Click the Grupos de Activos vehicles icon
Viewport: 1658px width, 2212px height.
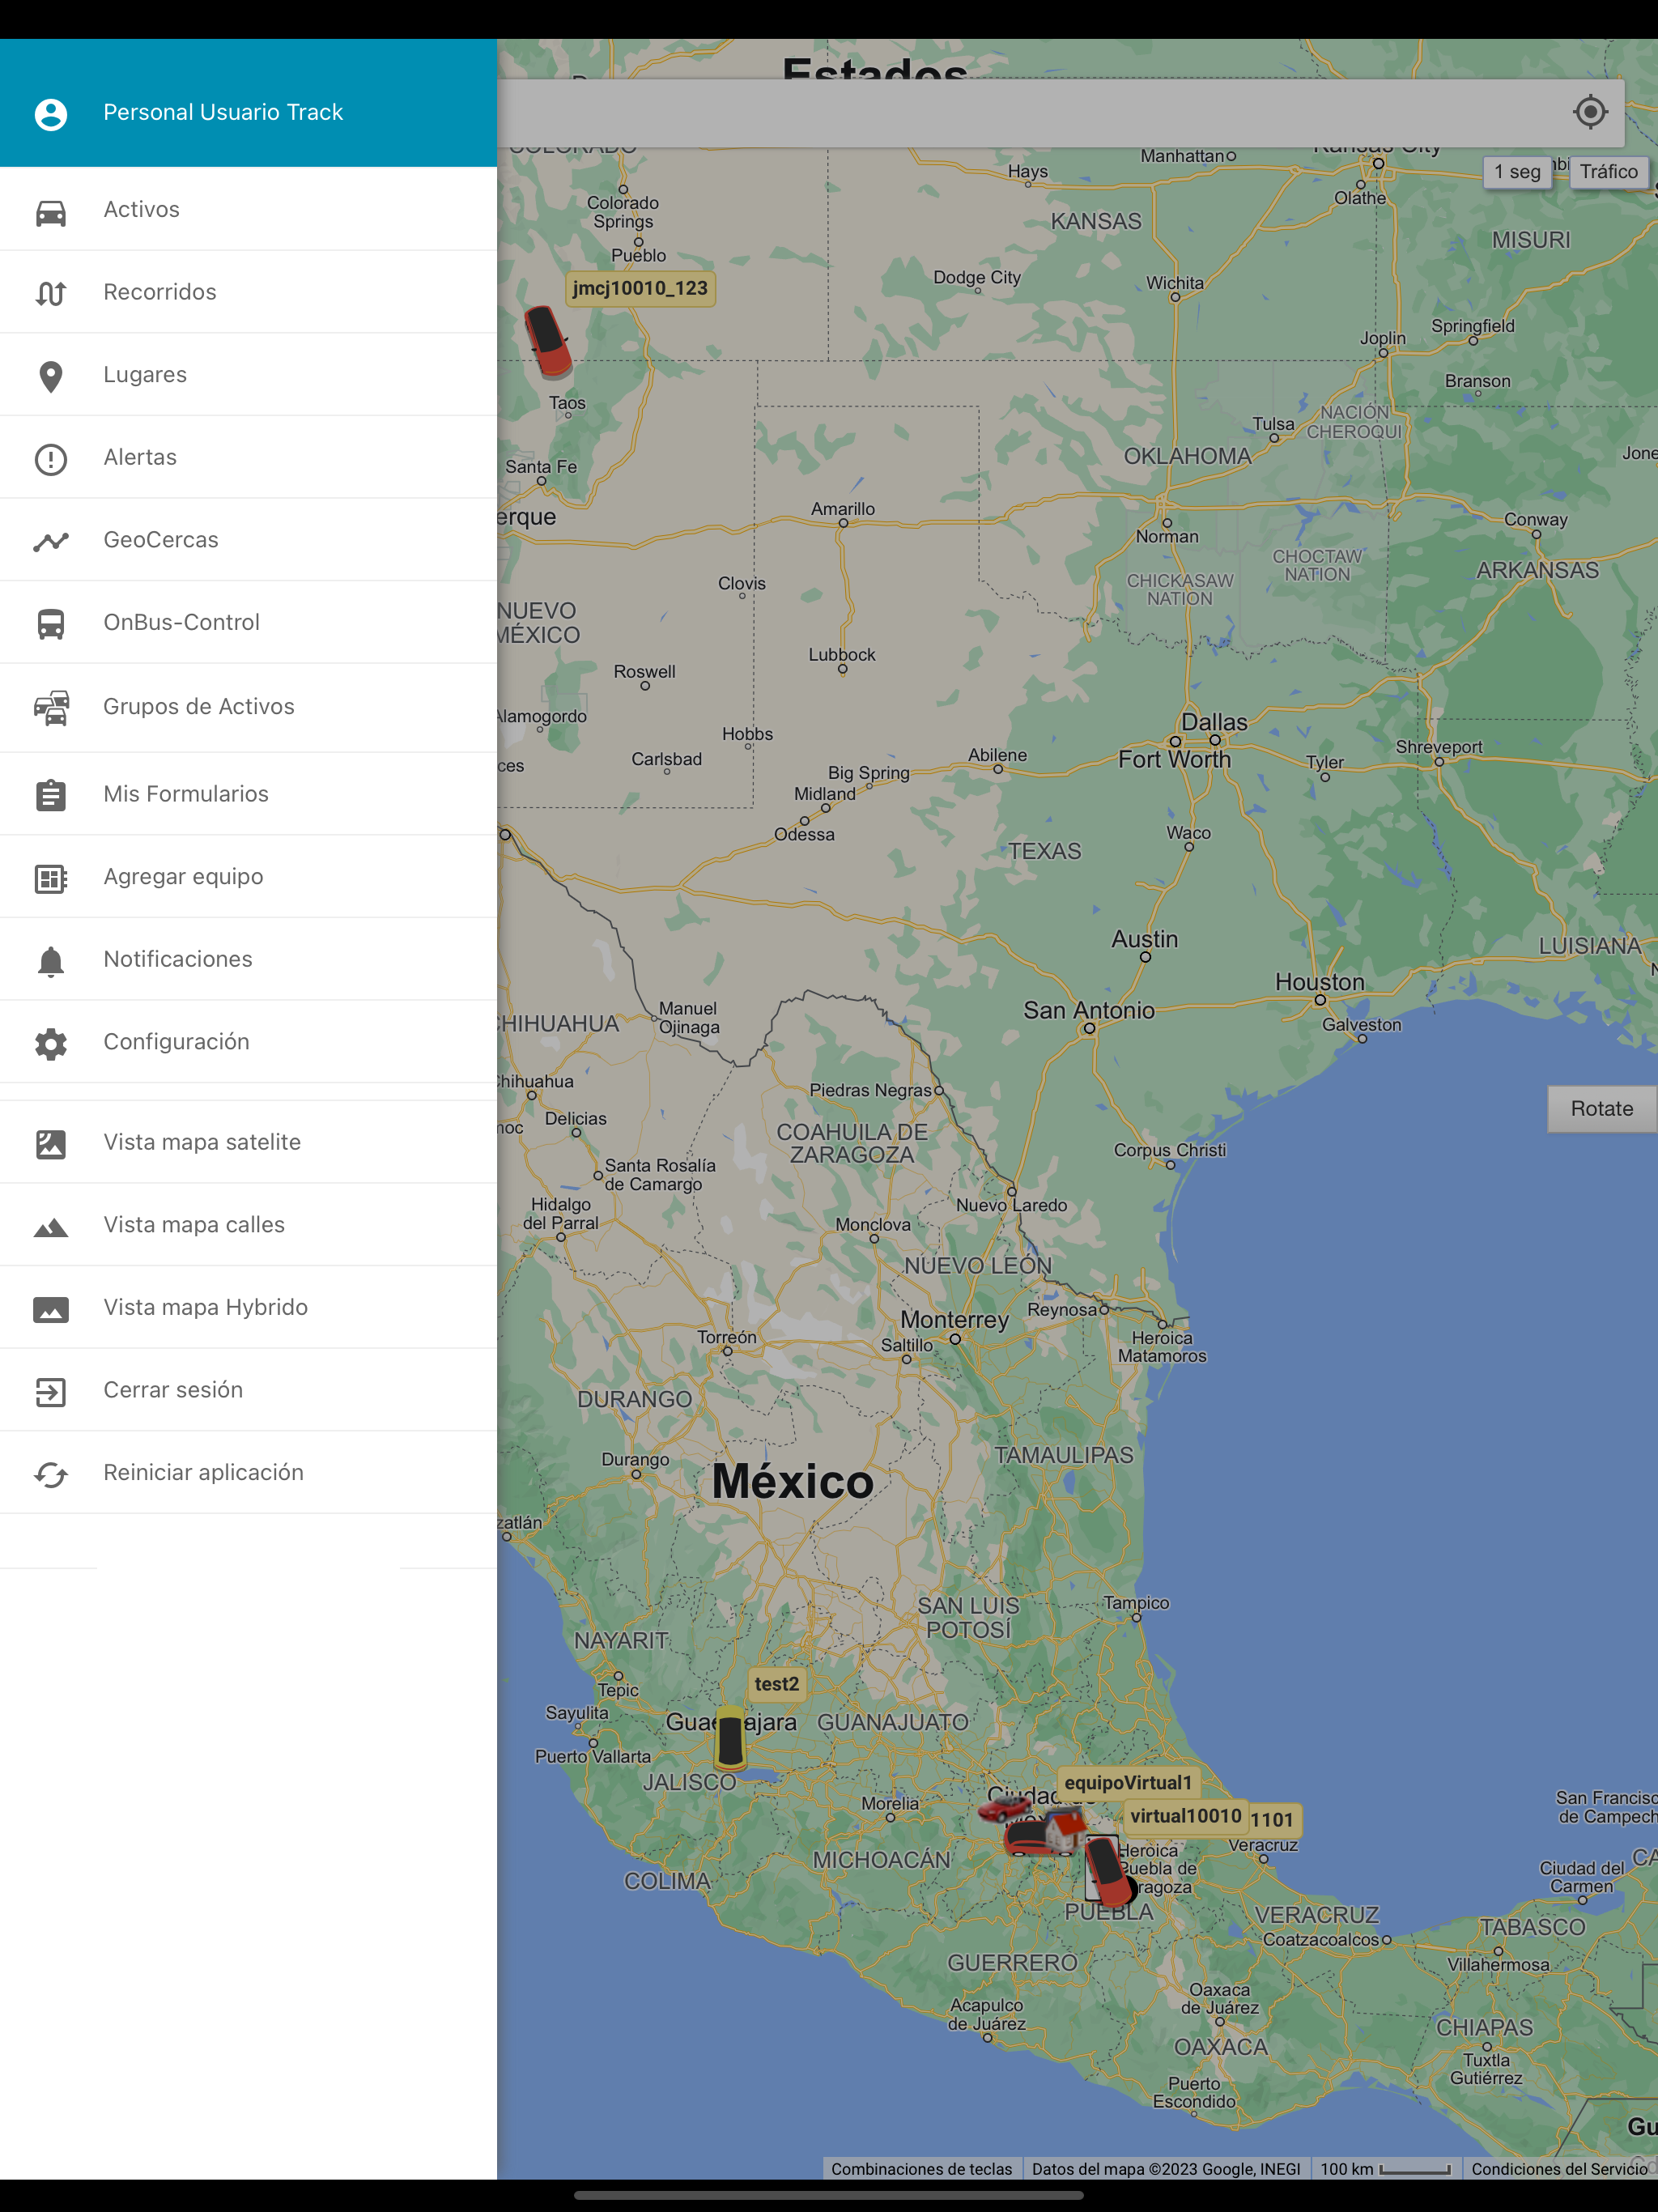tap(51, 707)
